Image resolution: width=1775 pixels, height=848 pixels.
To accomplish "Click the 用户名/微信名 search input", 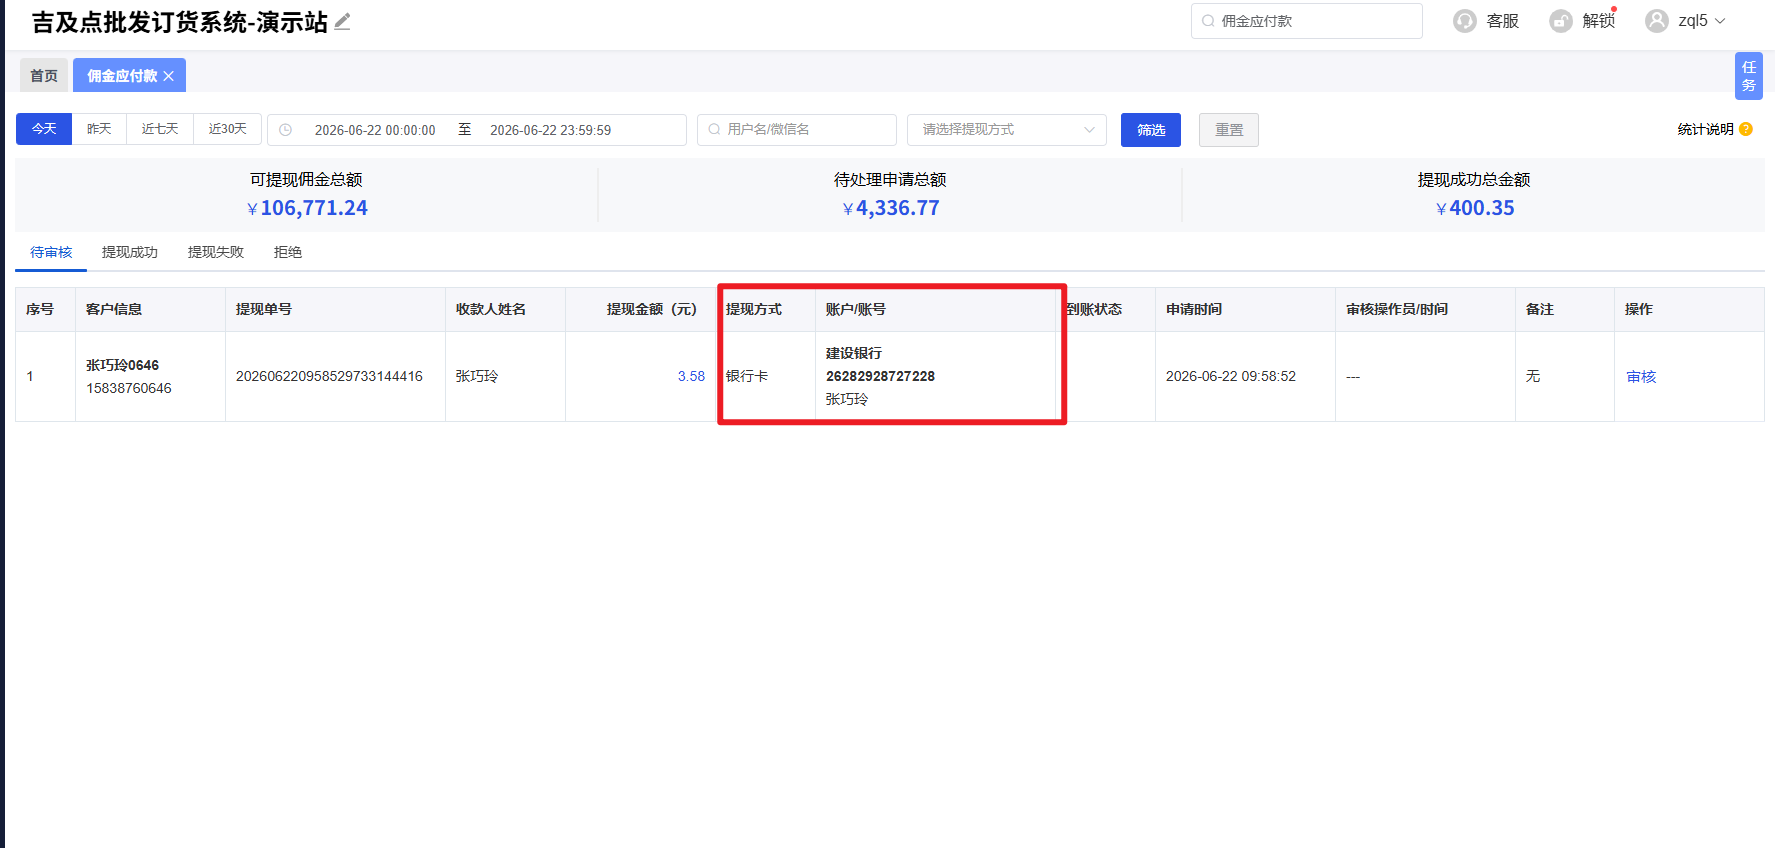I will [x=797, y=130].
